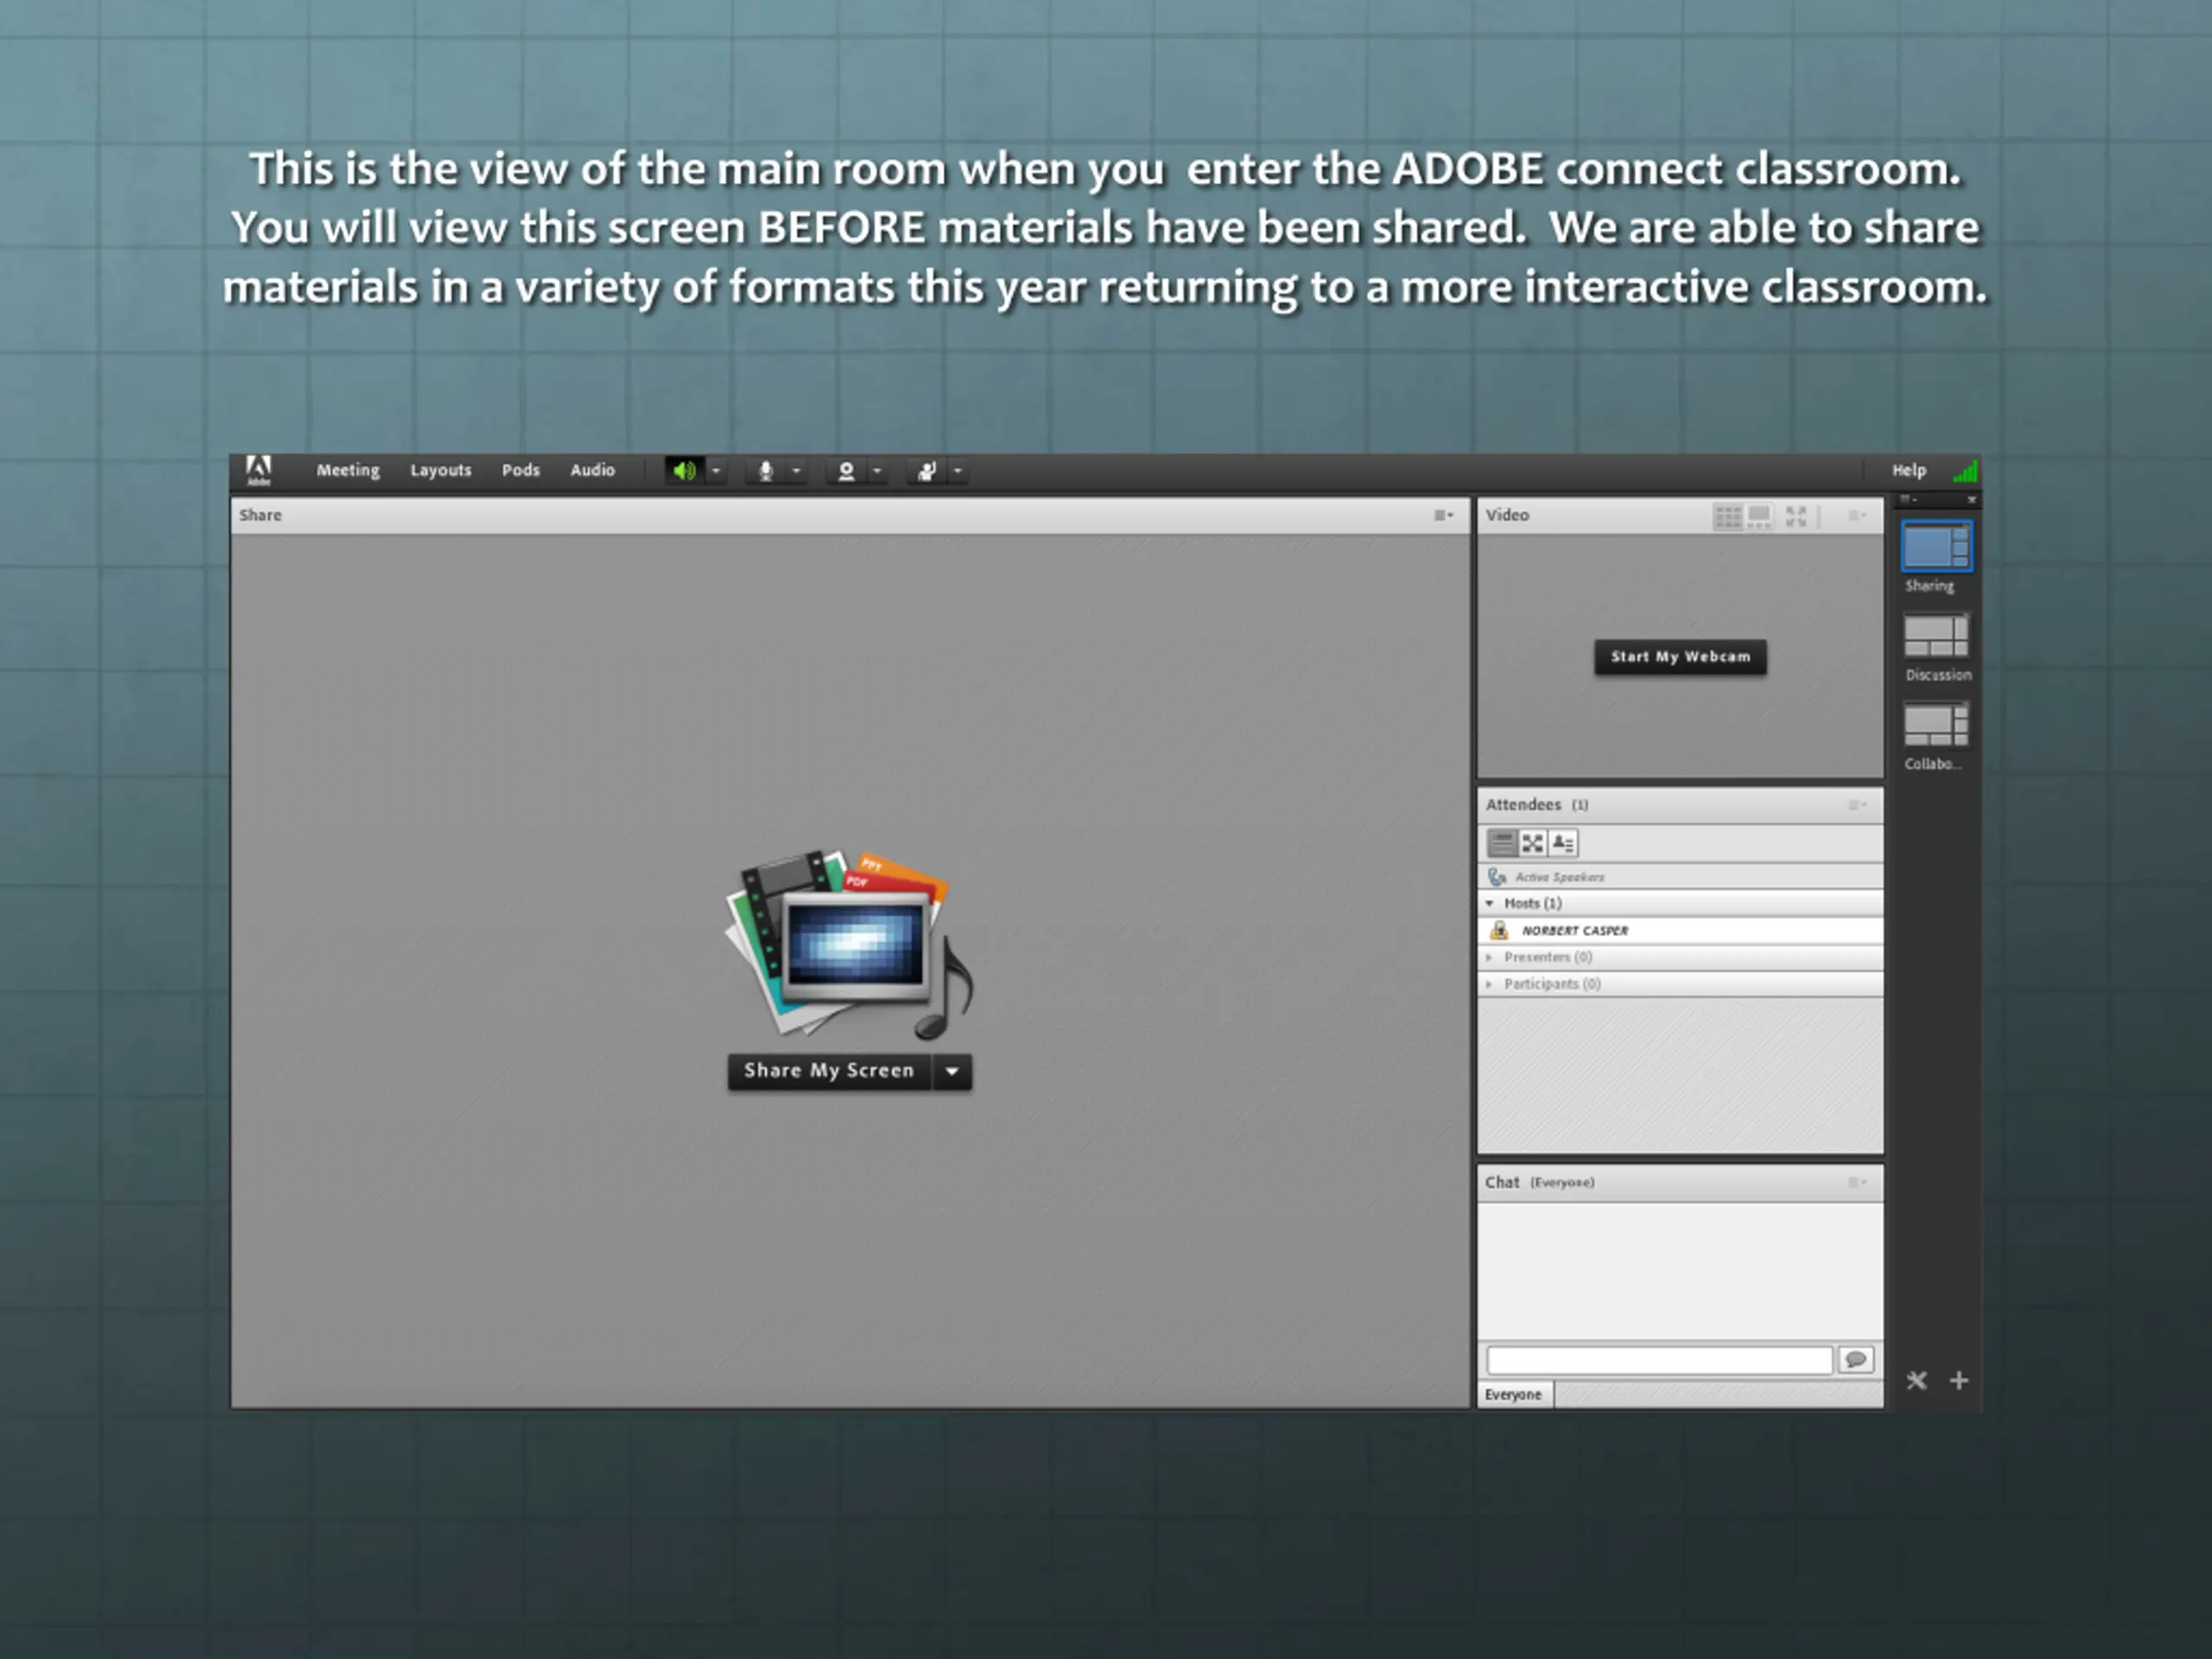Add a new layout with plus icon

click(x=1959, y=1381)
